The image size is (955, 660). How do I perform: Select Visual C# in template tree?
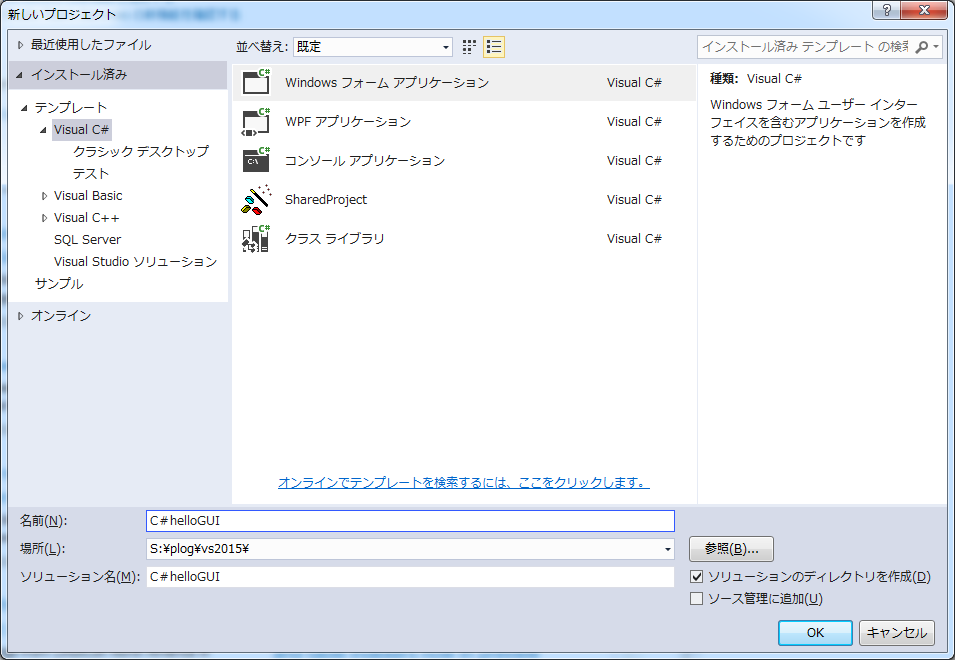click(82, 130)
